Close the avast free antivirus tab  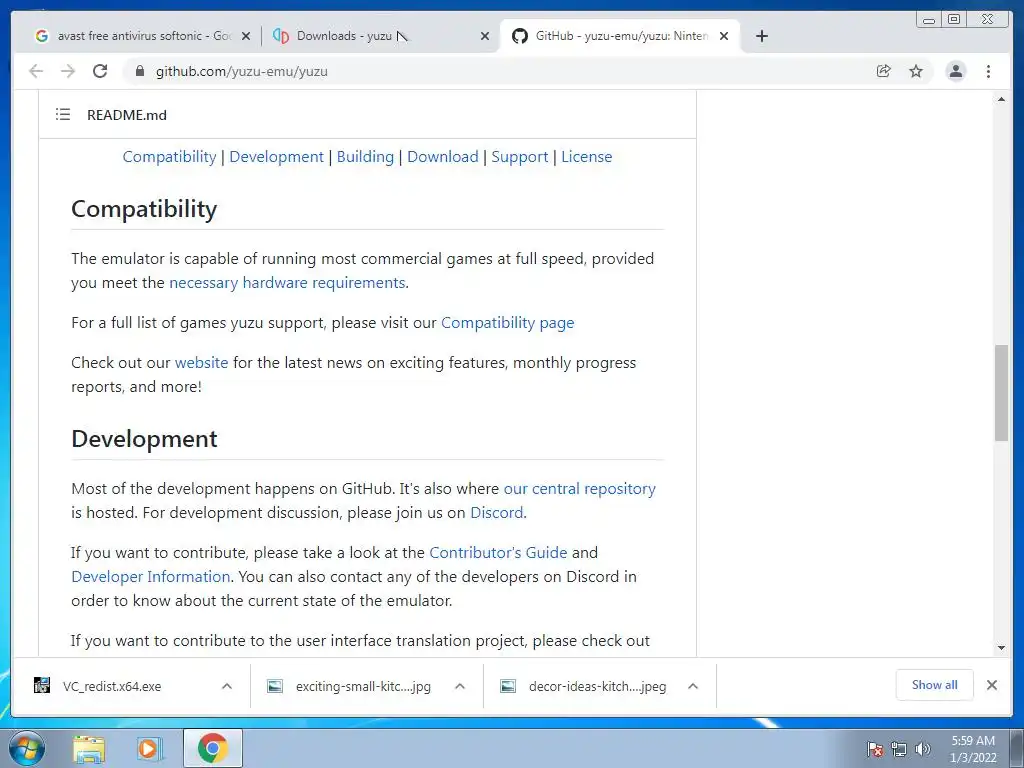(x=246, y=36)
